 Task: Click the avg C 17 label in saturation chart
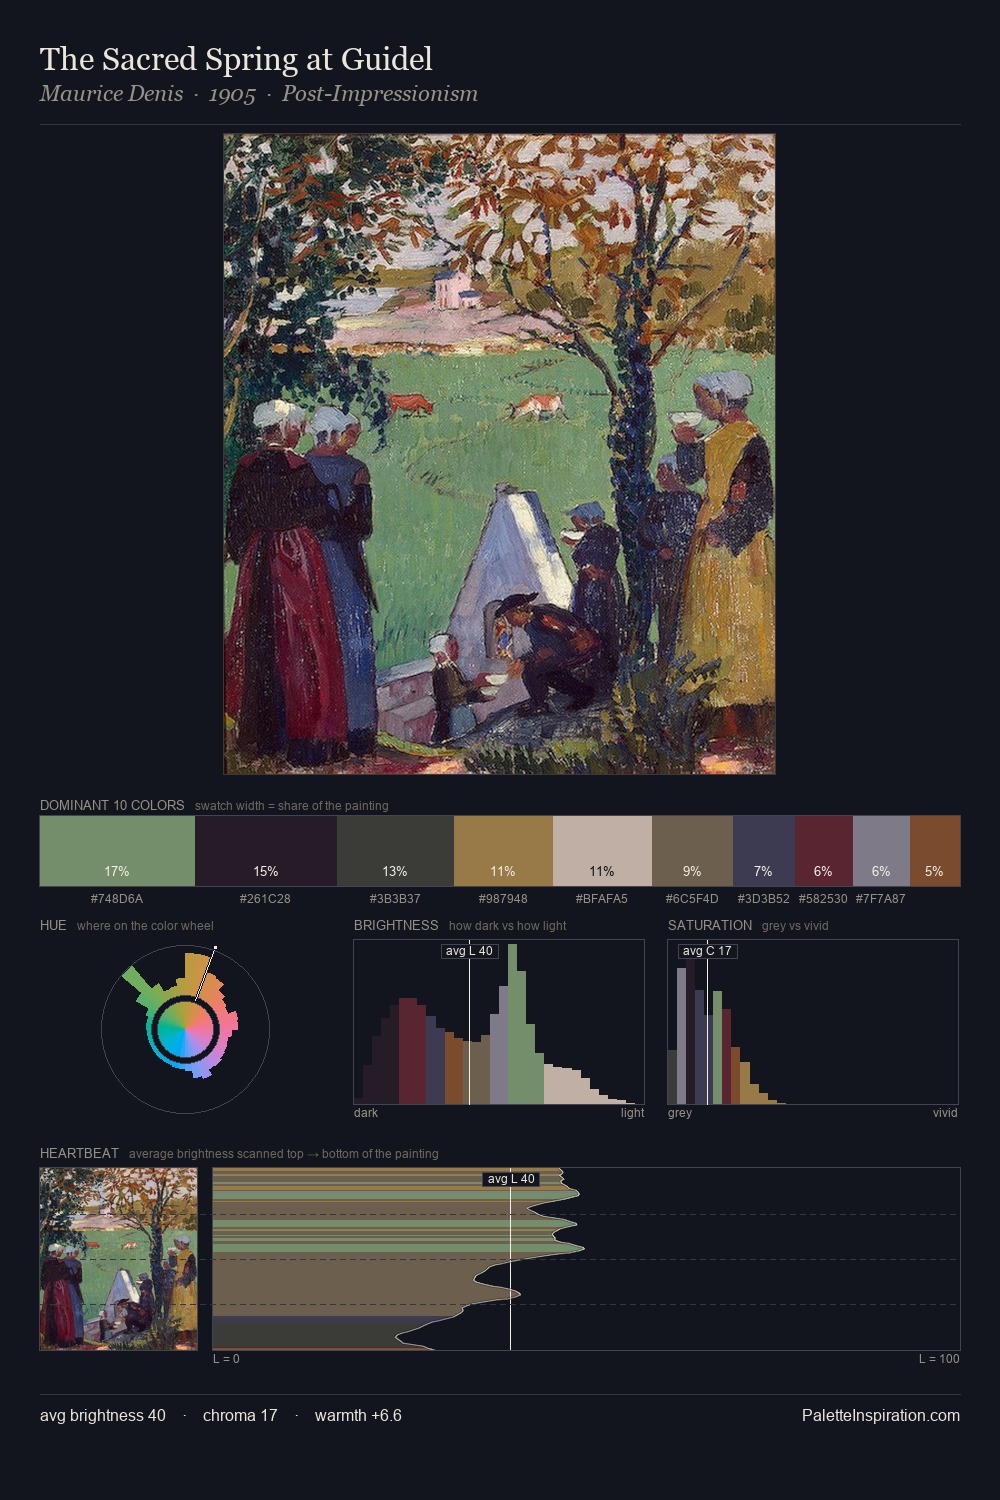tap(707, 951)
